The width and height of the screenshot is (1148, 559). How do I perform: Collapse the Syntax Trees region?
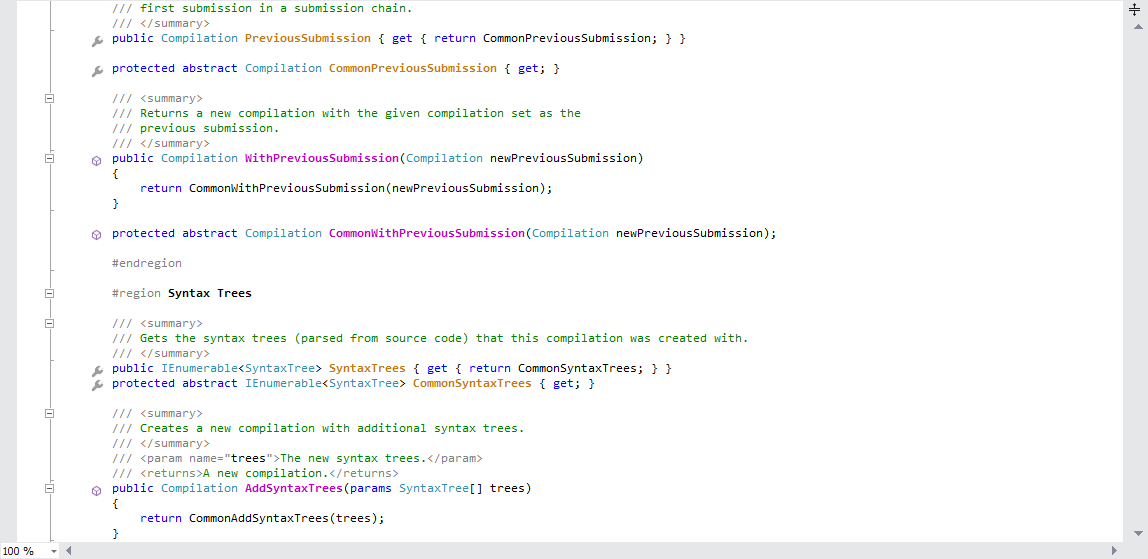click(x=50, y=293)
